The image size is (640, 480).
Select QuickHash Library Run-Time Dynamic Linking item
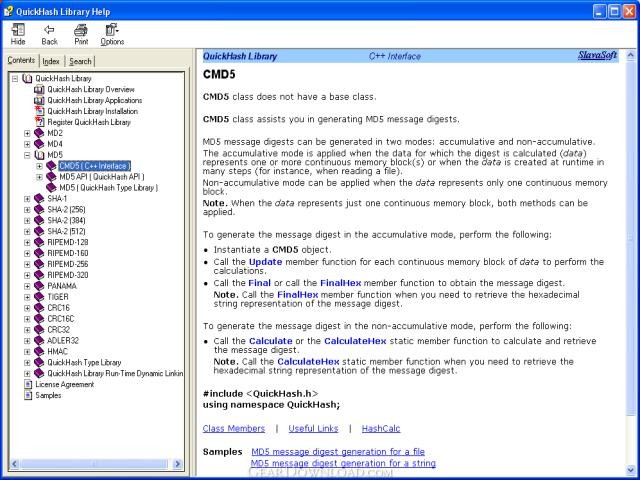[115, 373]
